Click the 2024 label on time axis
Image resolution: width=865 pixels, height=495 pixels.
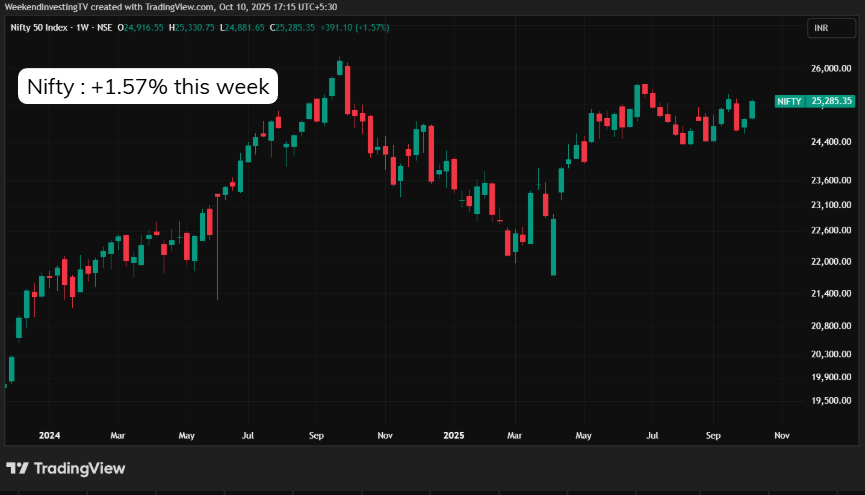pyautogui.click(x=47, y=436)
